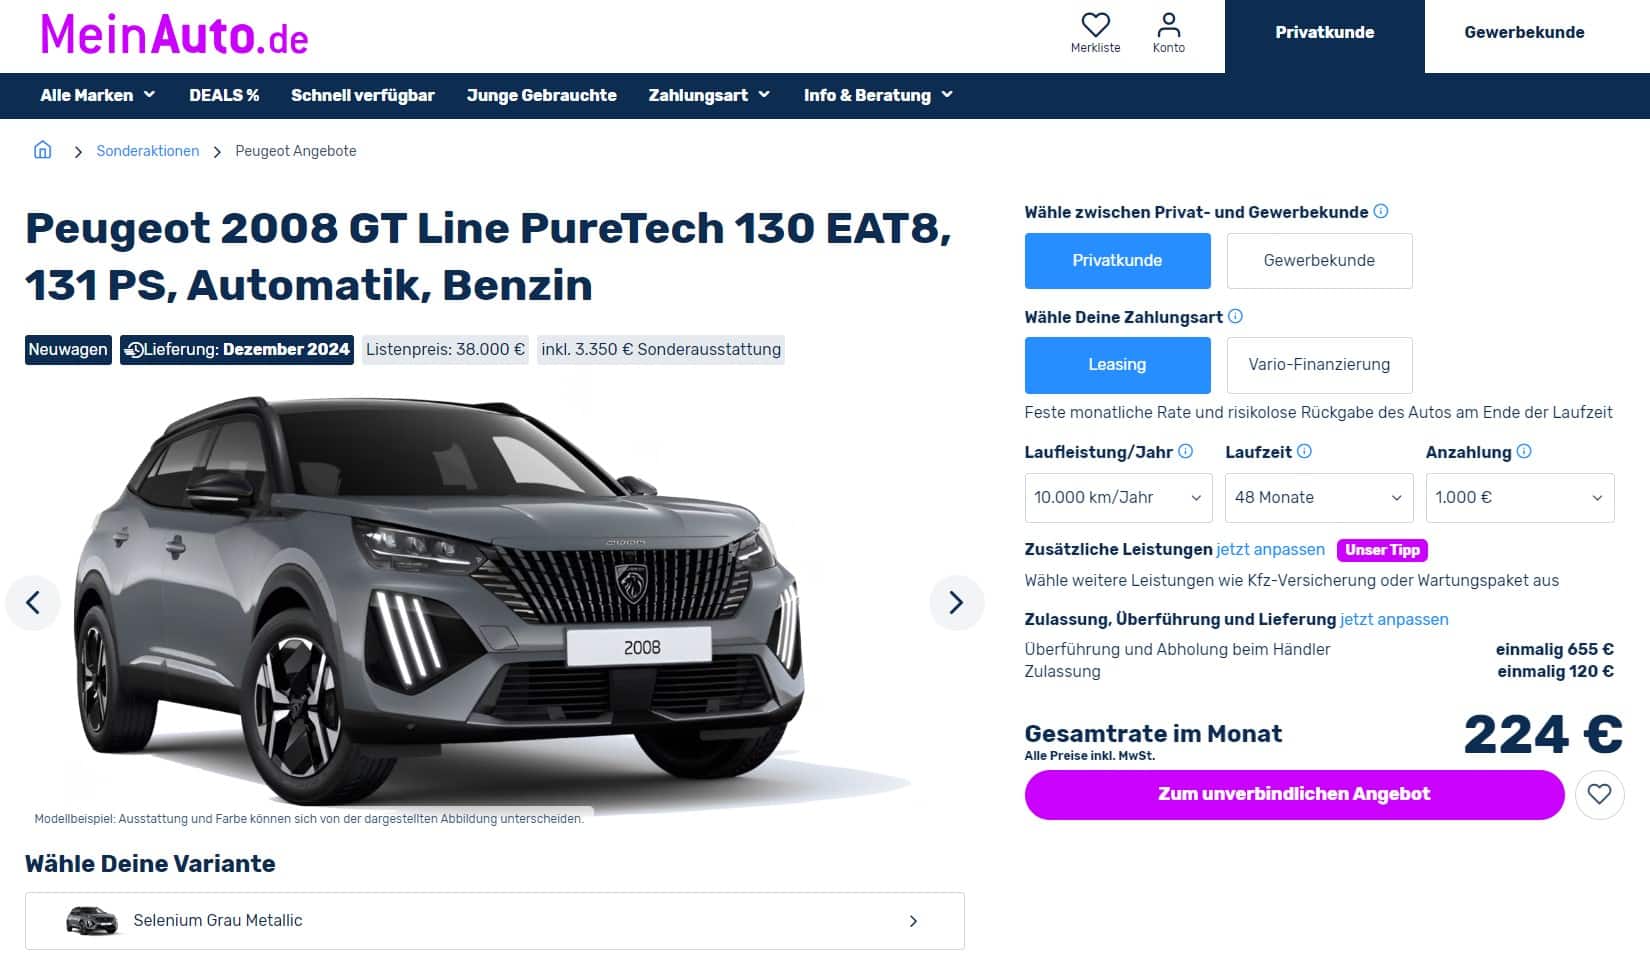Click the 224 € monthly rate
The height and width of the screenshot is (961, 1650).
coord(1543,735)
